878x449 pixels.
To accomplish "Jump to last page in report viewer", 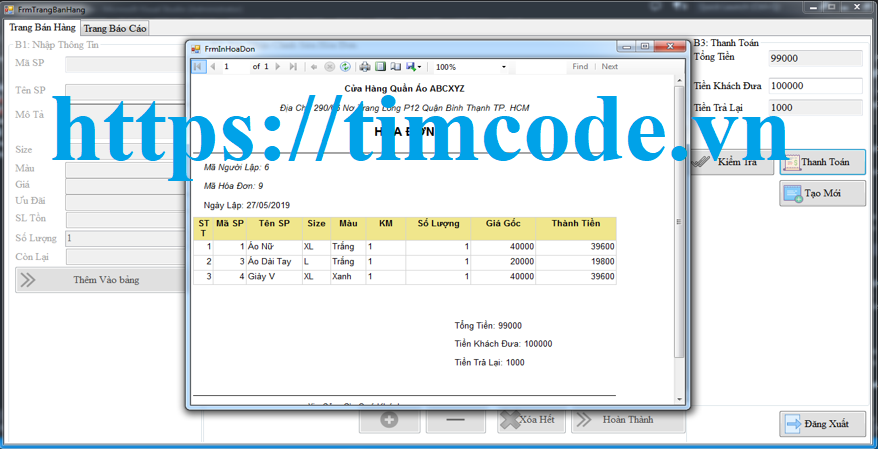I will pos(293,67).
